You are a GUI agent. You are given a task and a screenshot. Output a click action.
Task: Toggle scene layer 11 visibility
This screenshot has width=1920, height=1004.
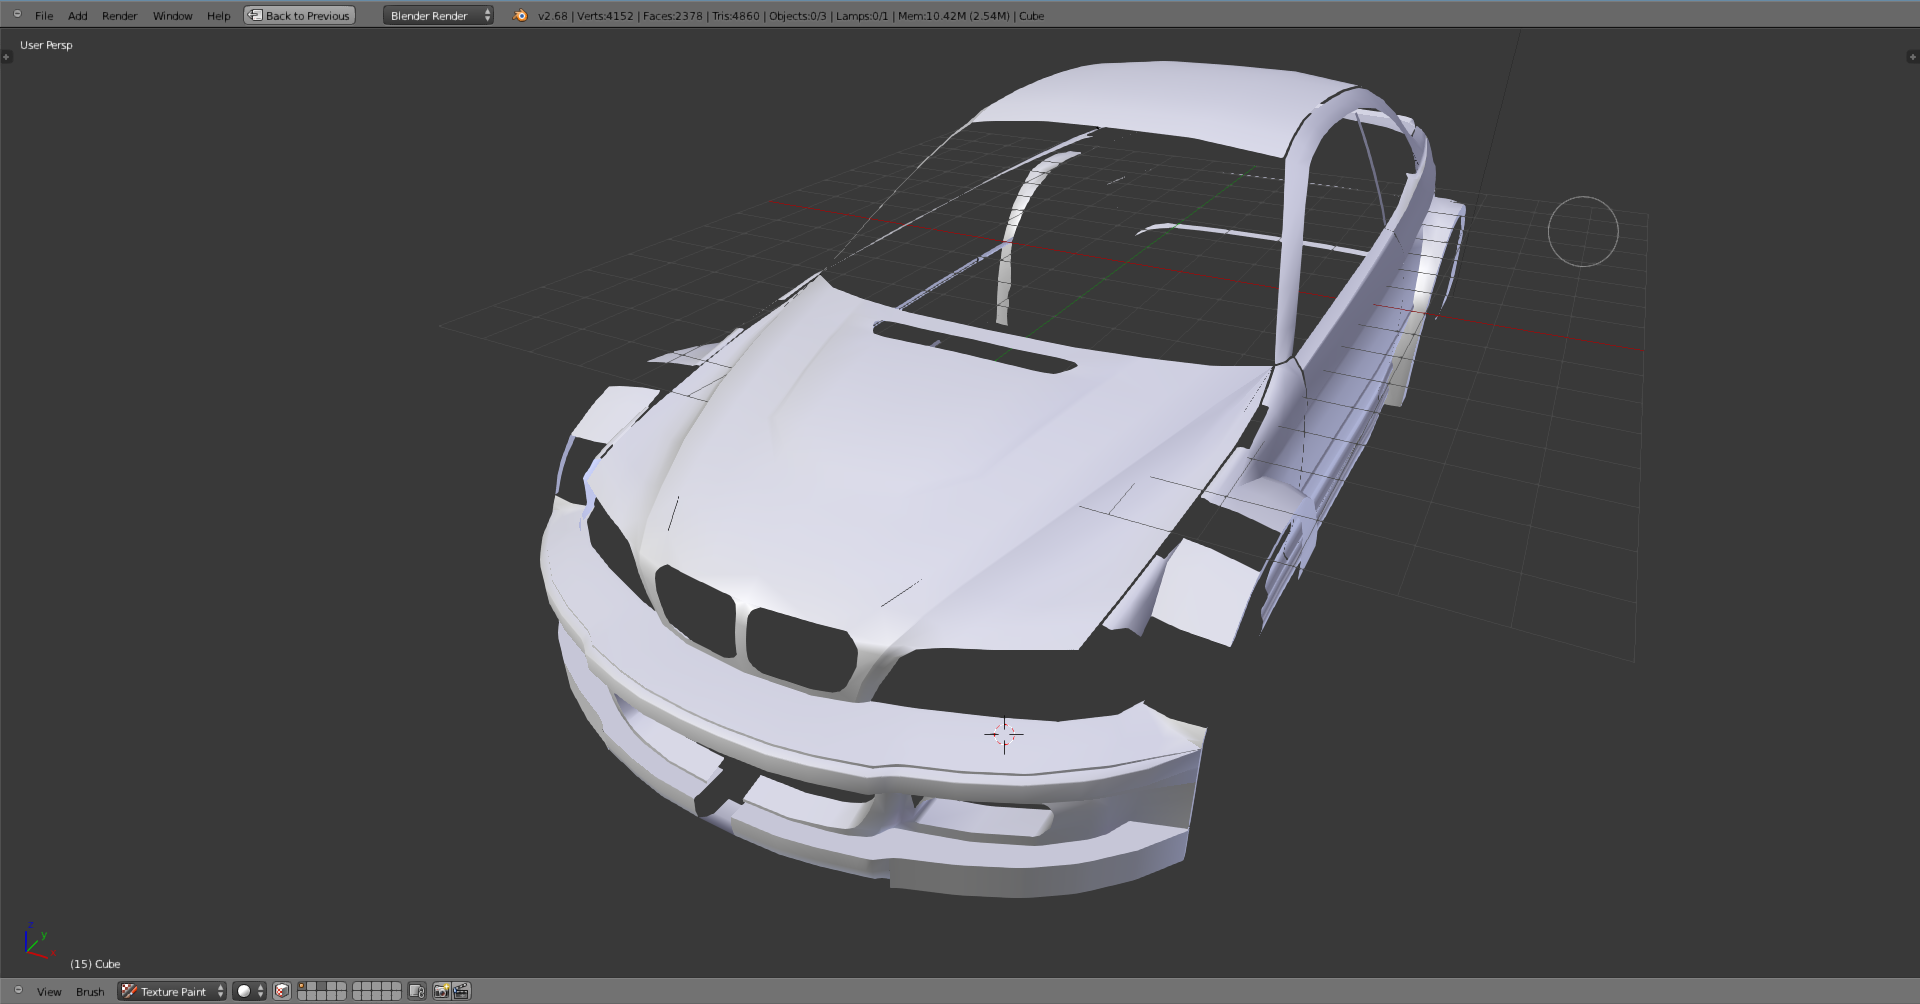302,996
